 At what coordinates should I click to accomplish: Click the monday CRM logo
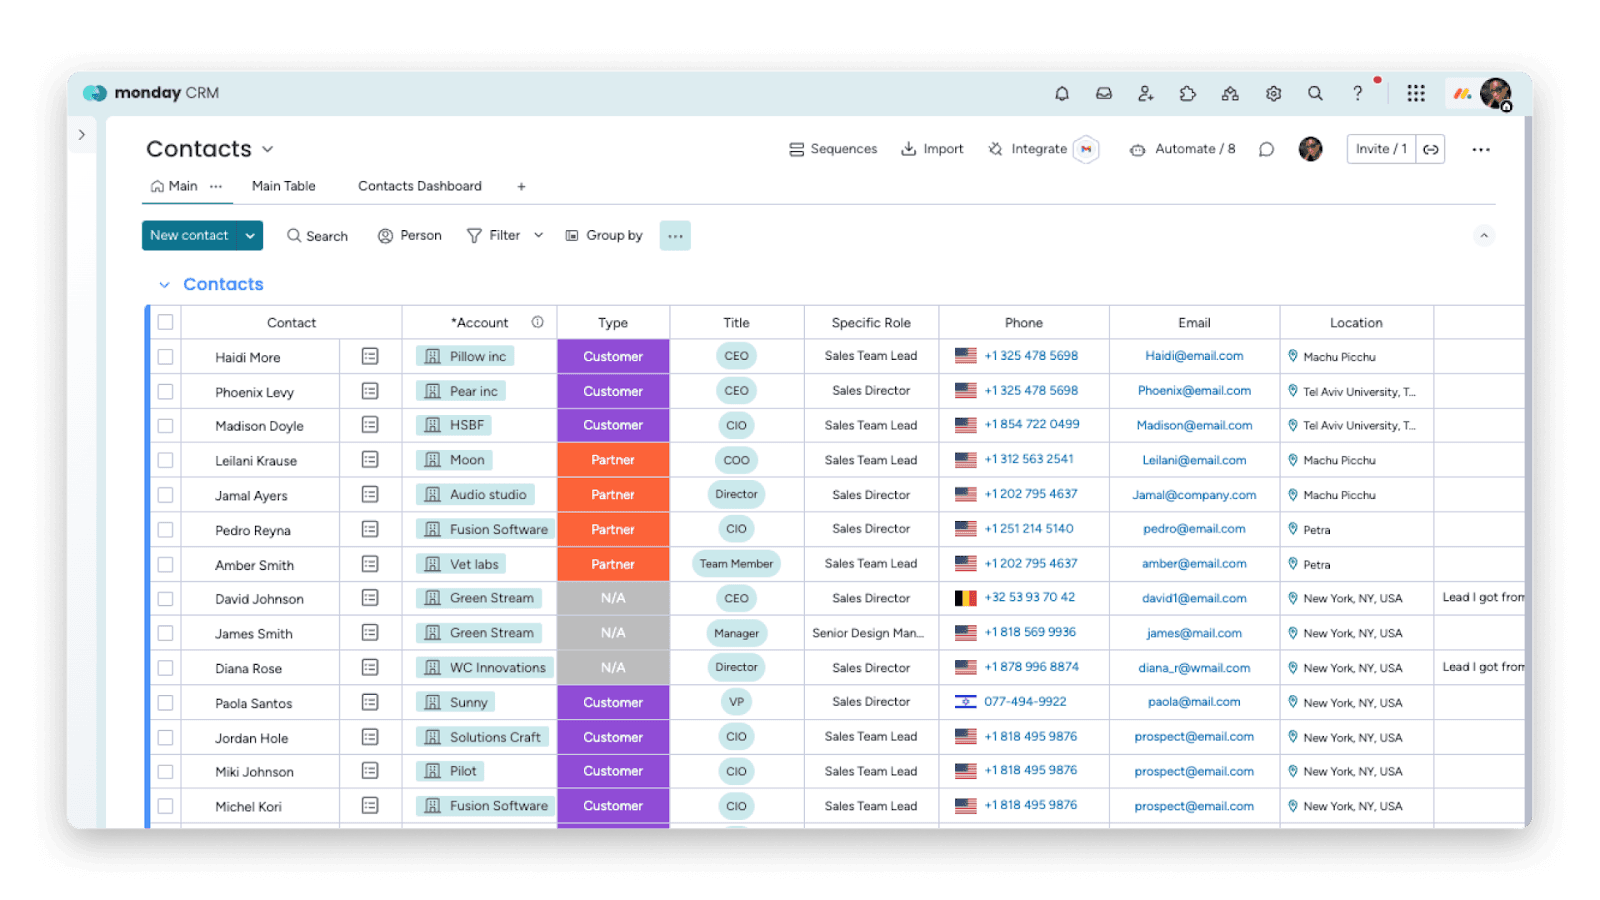(152, 93)
